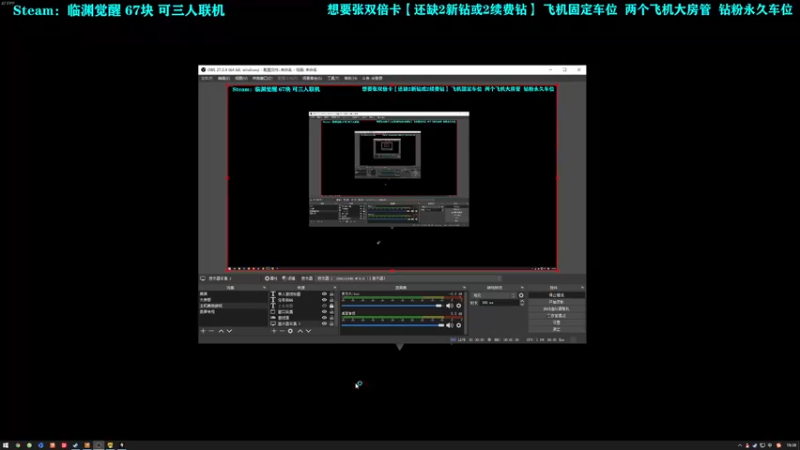Add a new scene with the plus icon
The image size is (800, 450).
click(203, 331)
